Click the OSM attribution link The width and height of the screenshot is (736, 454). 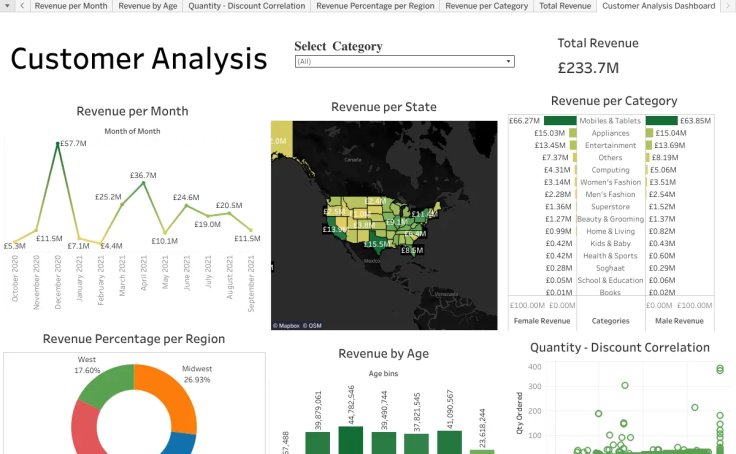click(312, 325)
